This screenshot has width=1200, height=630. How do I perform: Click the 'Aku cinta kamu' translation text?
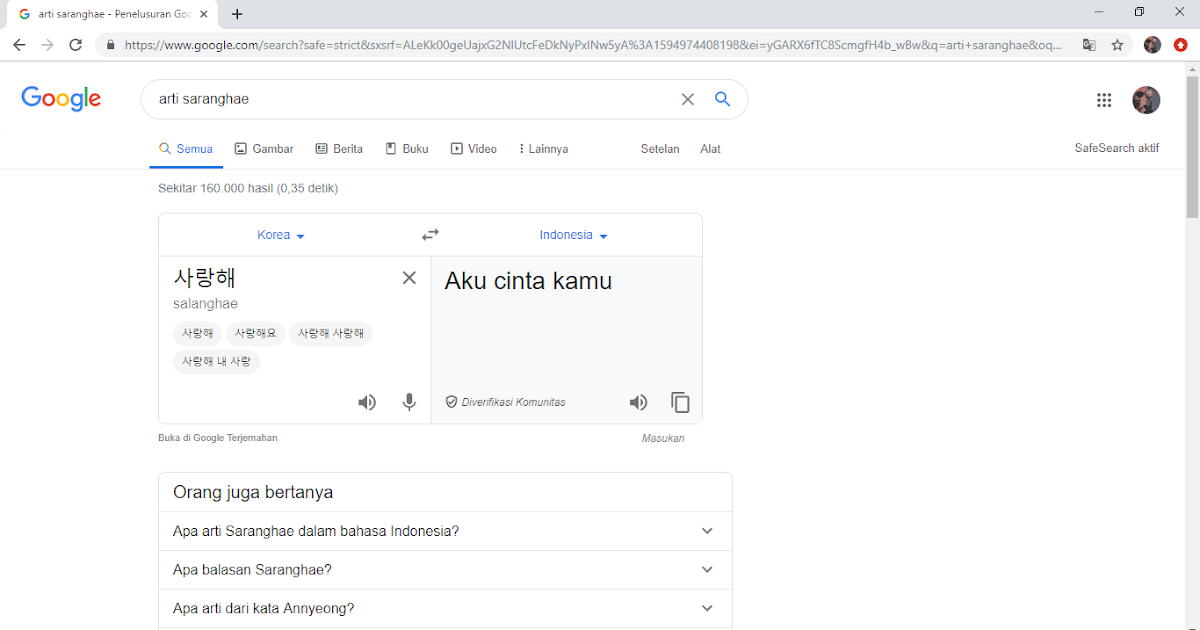coord(528,281)
